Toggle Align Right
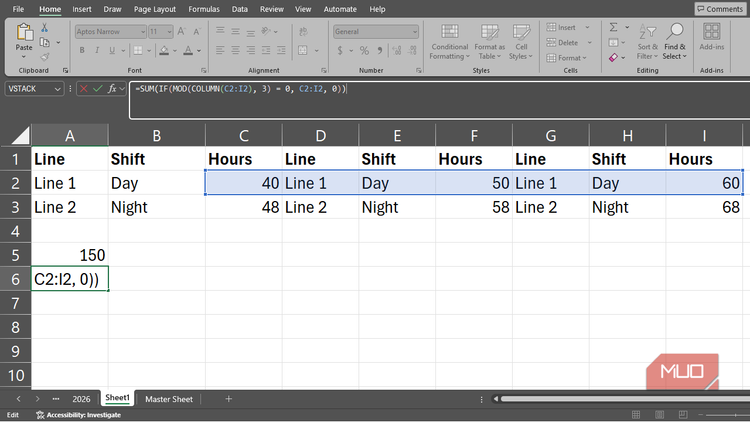Image resolution: width=750 pixels, height=422 pixels. point(251,50)
